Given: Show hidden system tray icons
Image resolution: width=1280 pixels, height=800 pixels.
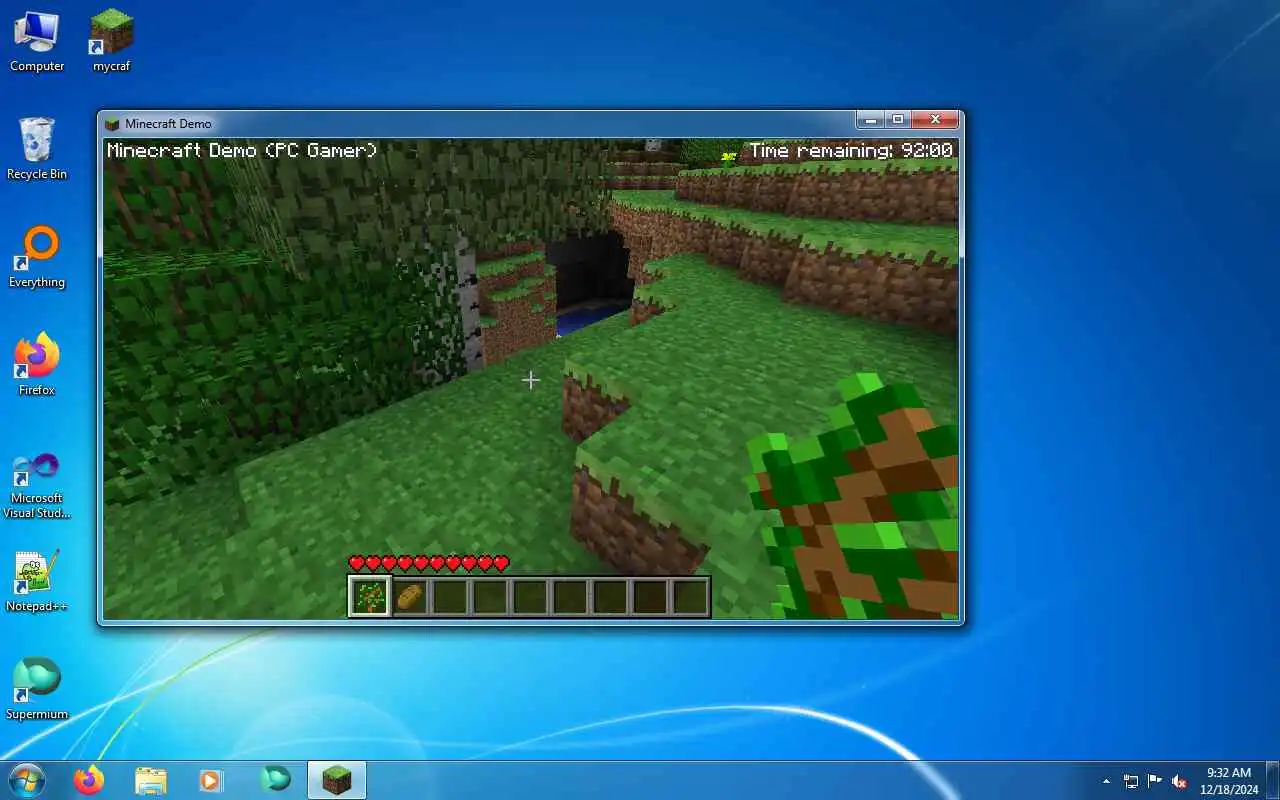Looking at the screenshot, I should pyautogui.click(x=1106, y=781).
